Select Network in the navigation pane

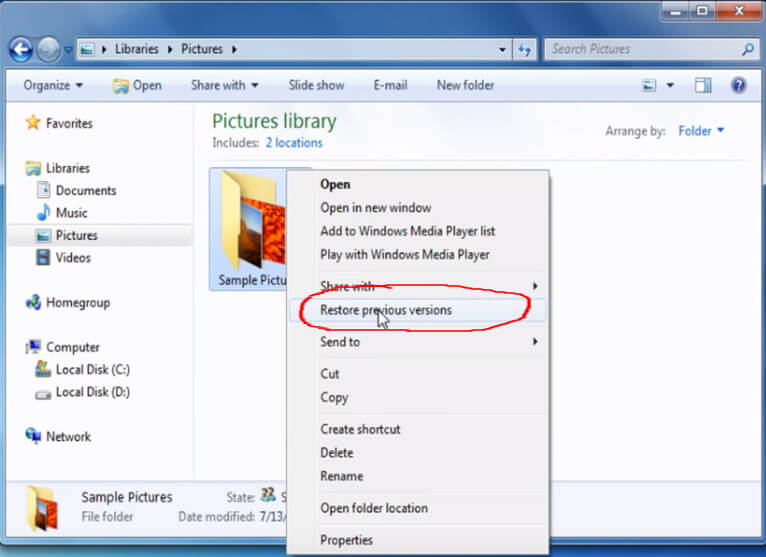pos(68,437)
